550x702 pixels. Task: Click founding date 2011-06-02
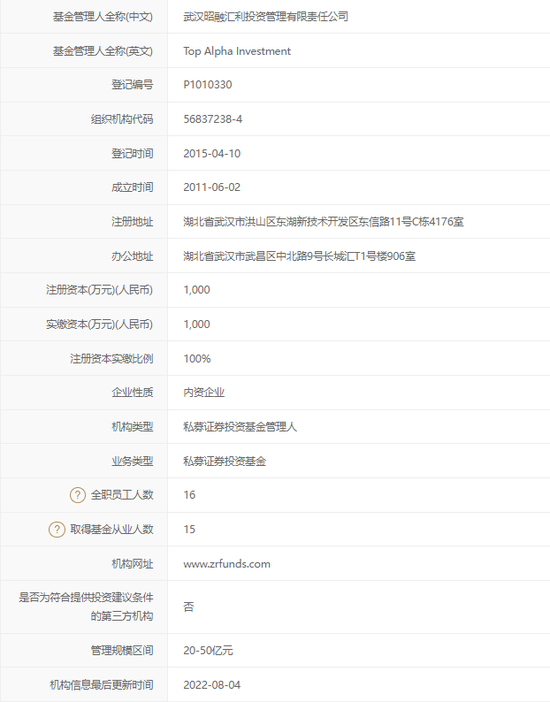coord(212,187)
